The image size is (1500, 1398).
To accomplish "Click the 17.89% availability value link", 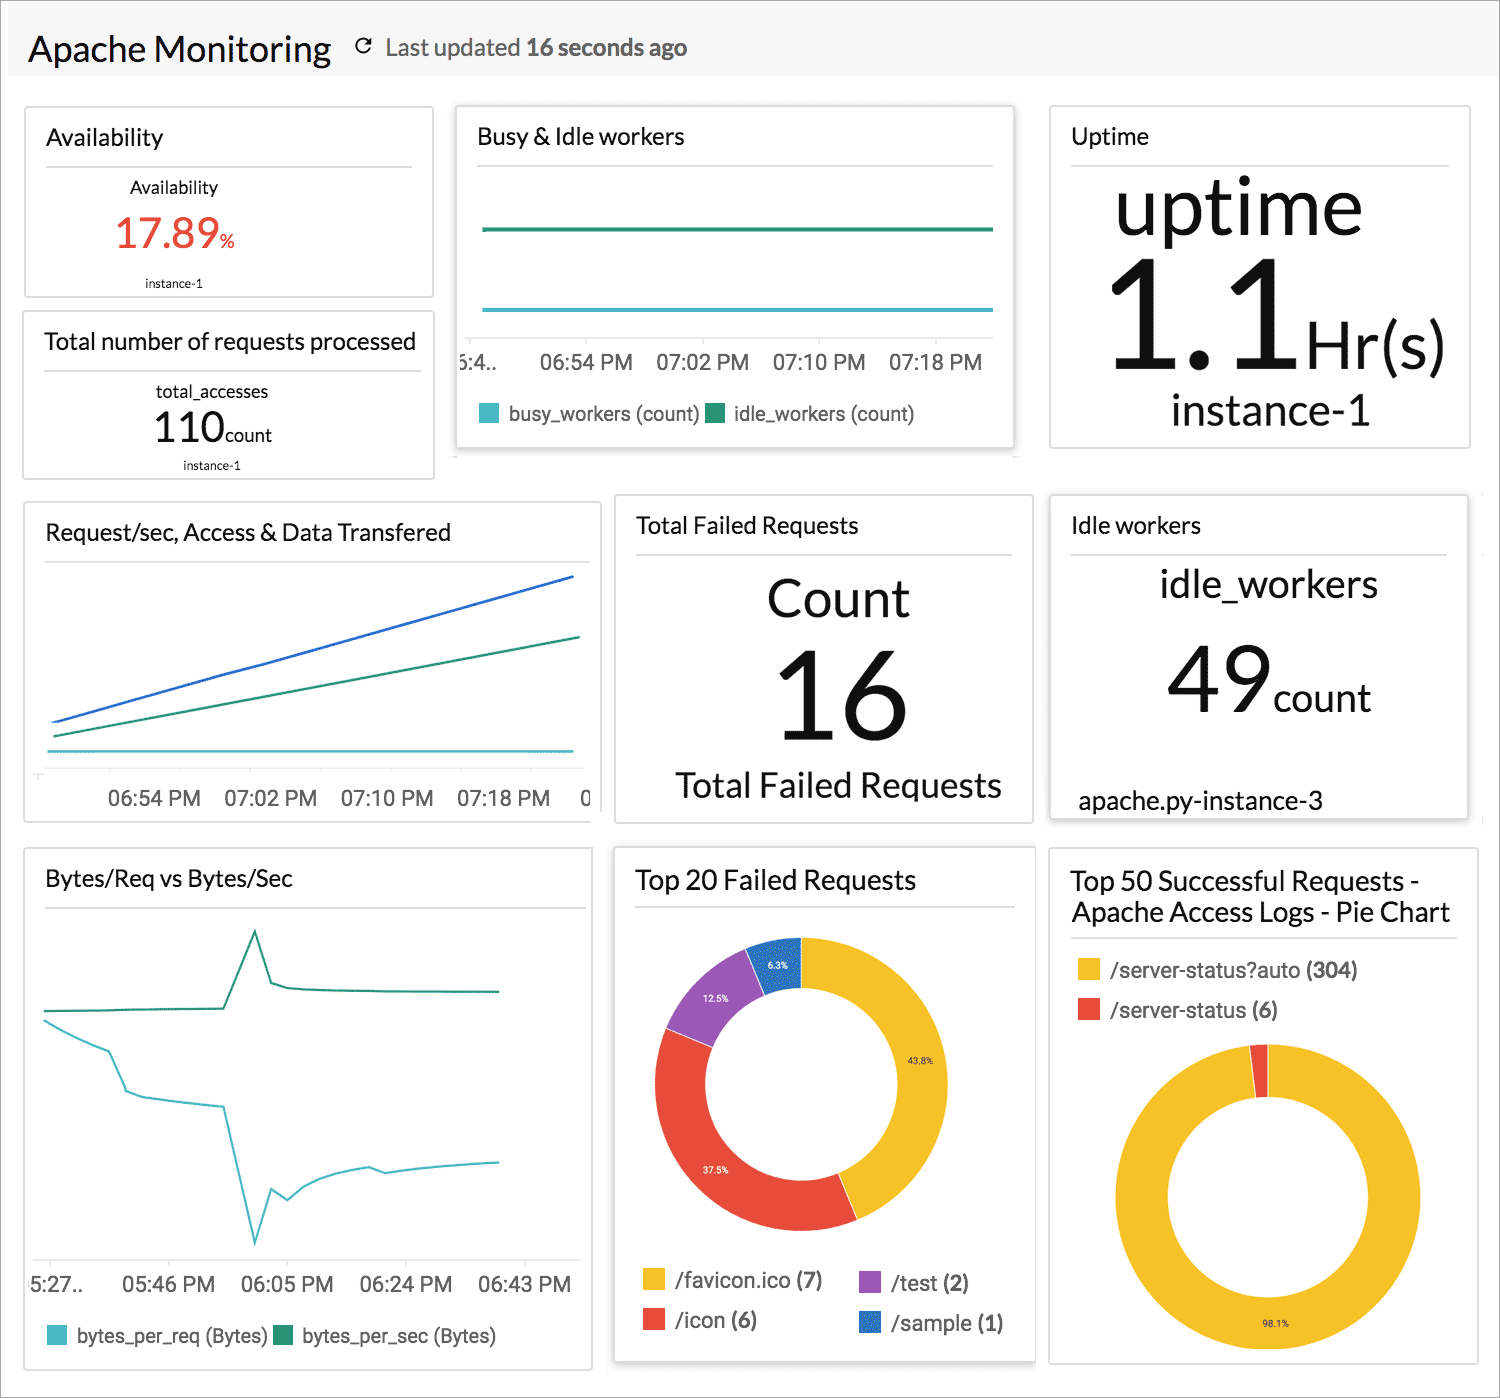I will [175, 235].
